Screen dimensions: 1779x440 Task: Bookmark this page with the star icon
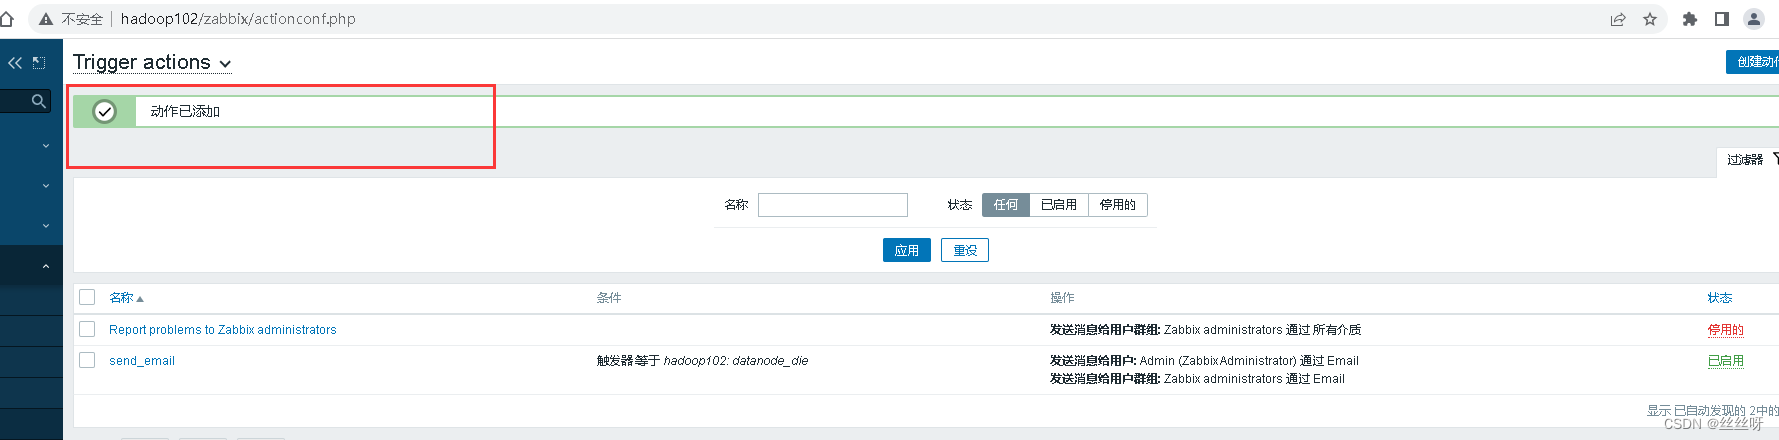coord(1650,19)
